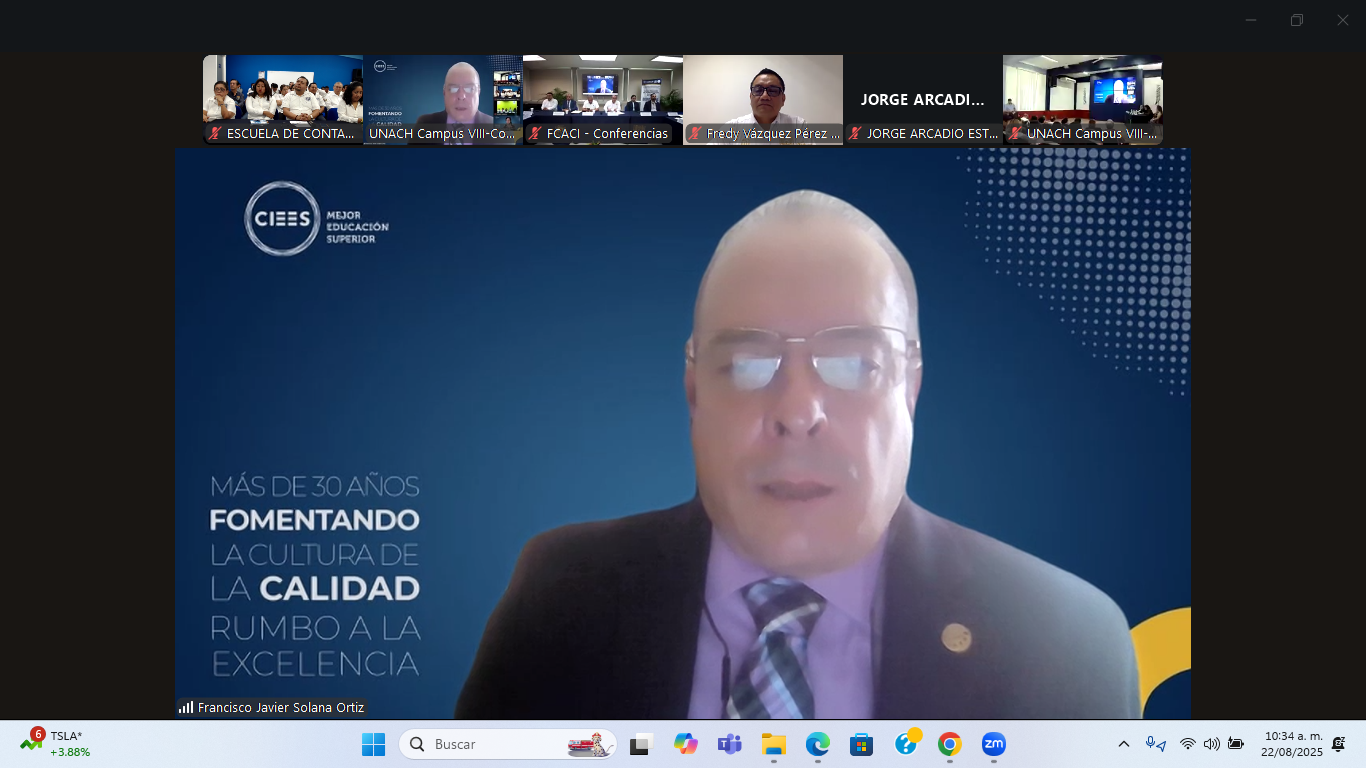Open the Windows Start menu
This screenshot has height=768, width=1366.
(373, 744)
